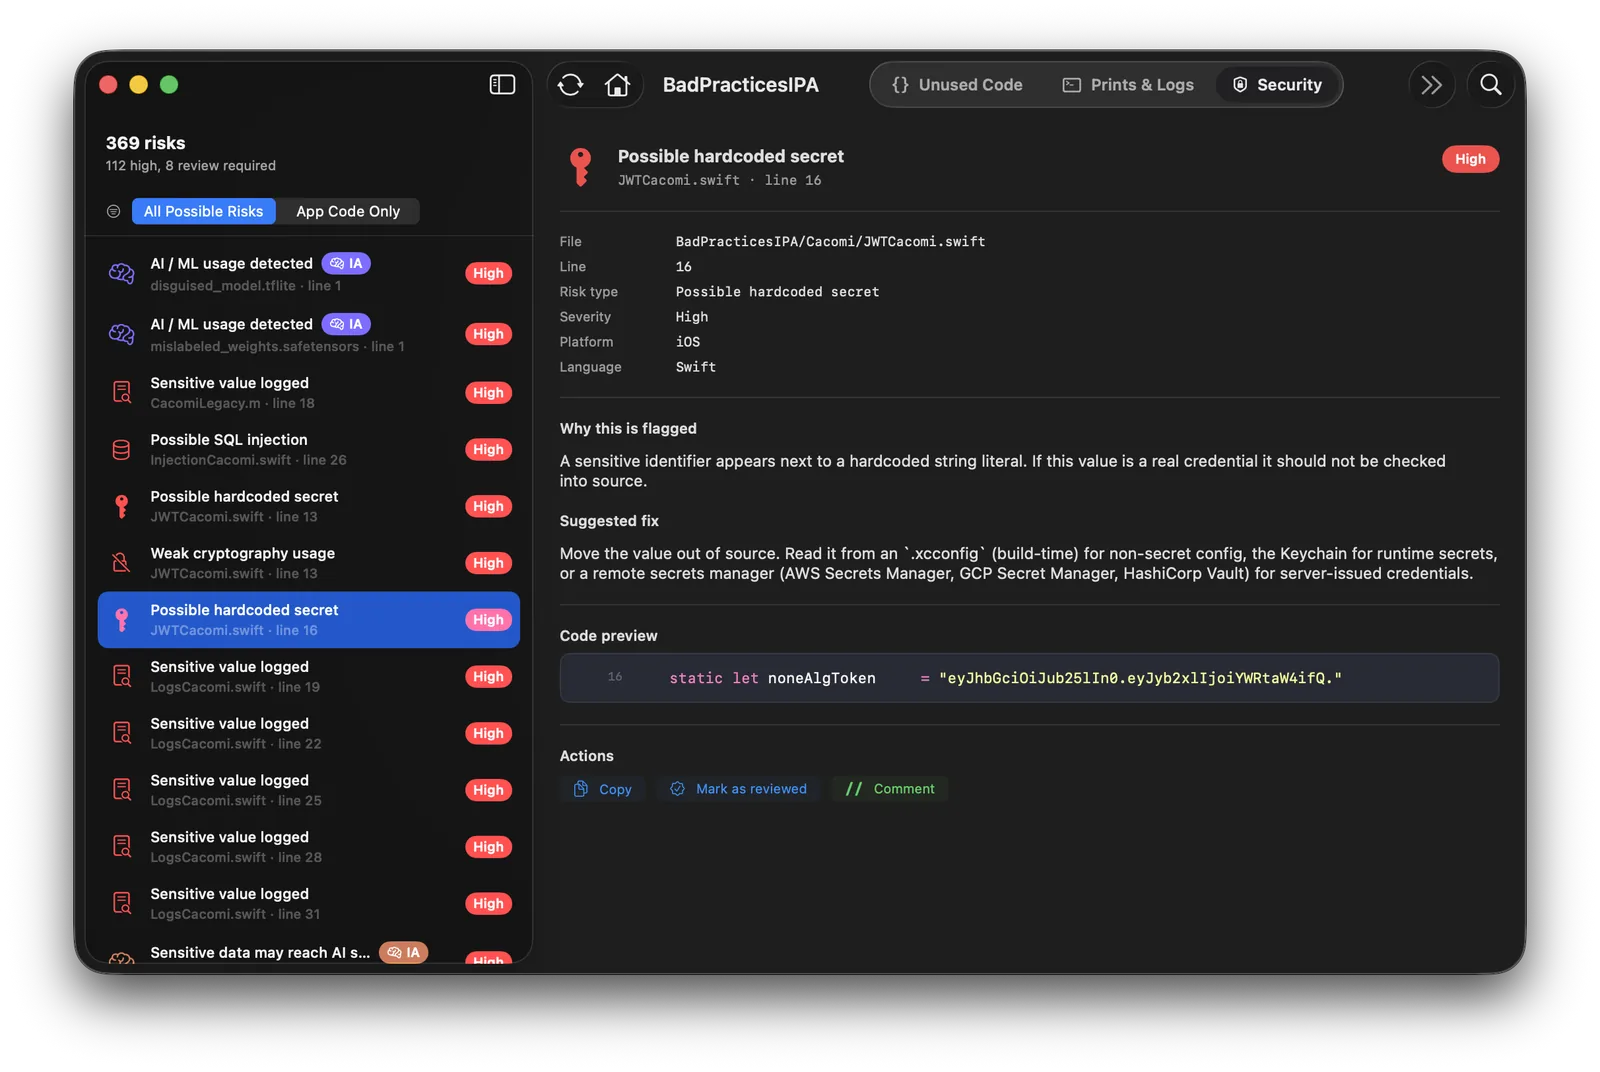Image resolution: width=1600 pixels, height=1072 pixels.
Task: Click database icon of SQL injection risk
Action: tap(121, 449)
